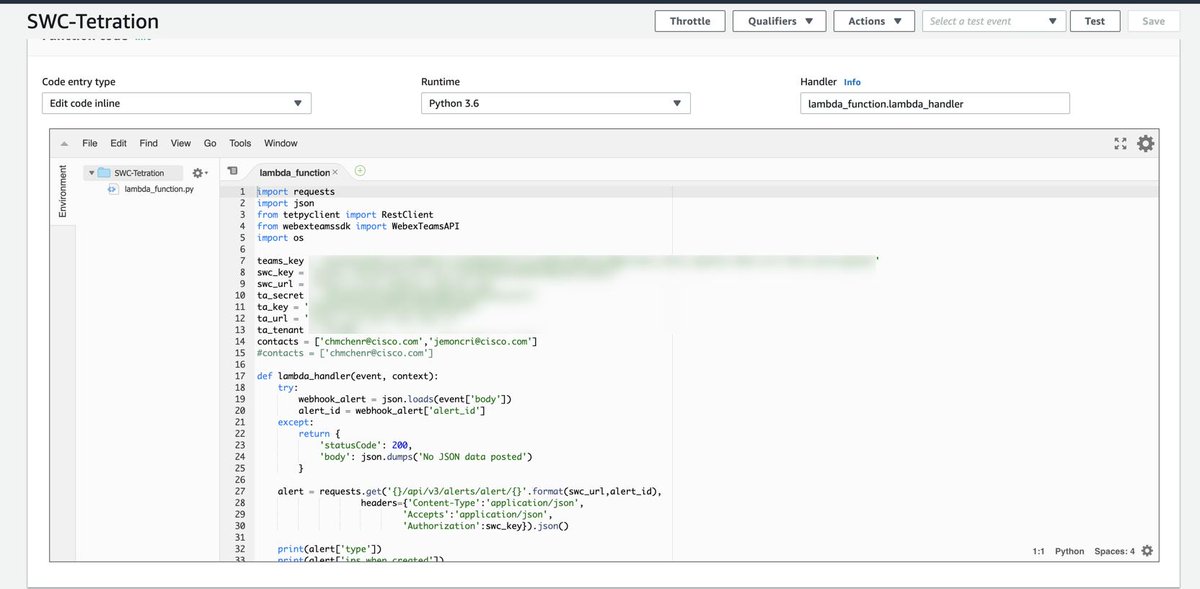Open Code entry type dropdown
The width and height of the screenshot is (1200, 589).
pyautogui.click(x=176, y=103)
